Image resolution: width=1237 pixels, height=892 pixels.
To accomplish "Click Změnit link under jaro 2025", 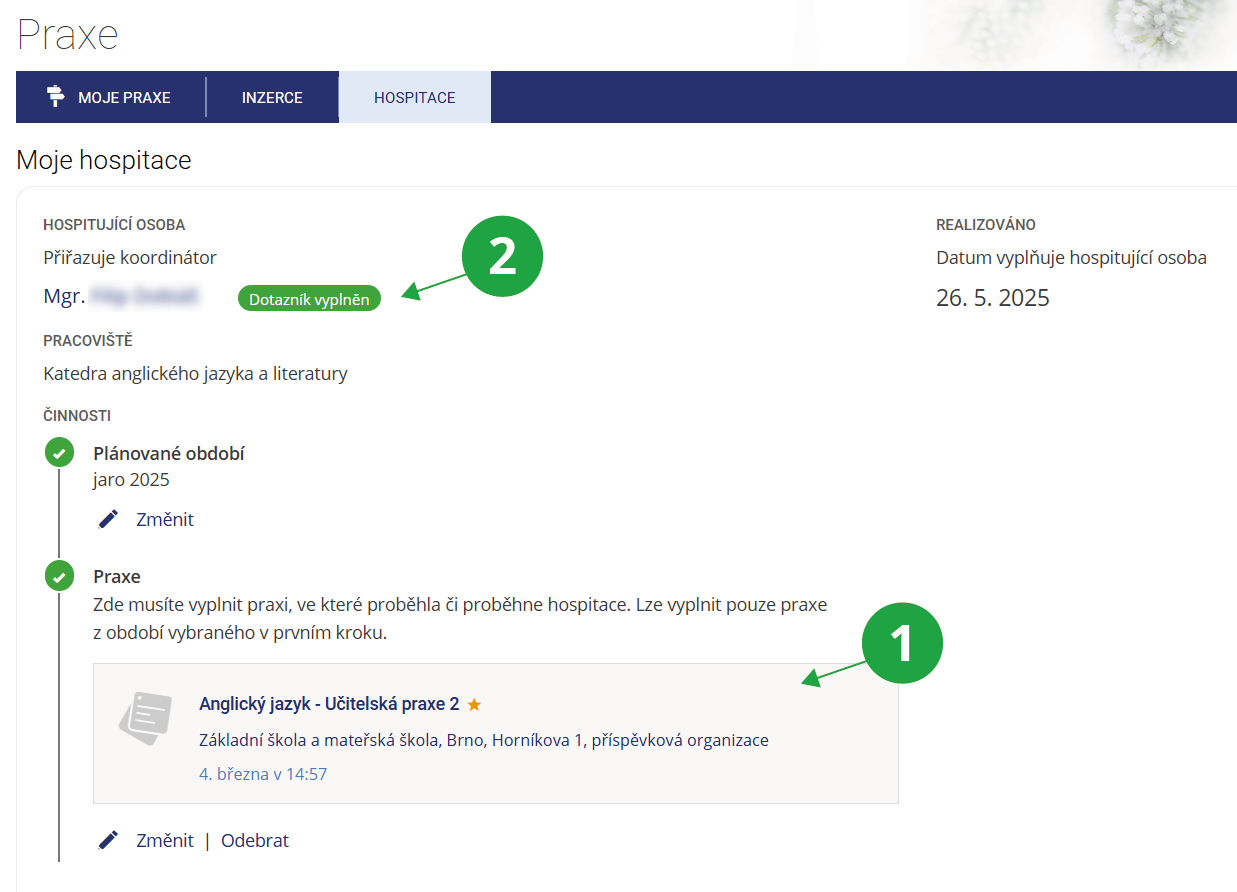I will (x=165, y=519).
